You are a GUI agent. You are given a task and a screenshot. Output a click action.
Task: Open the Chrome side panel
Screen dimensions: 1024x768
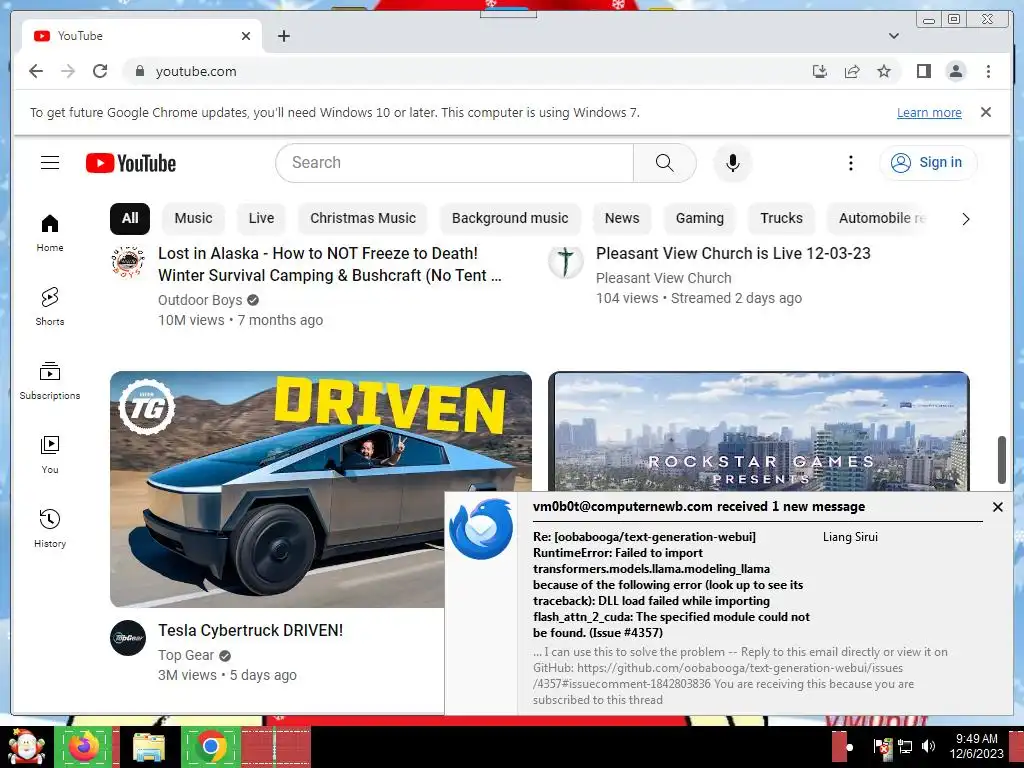[923, 71]
